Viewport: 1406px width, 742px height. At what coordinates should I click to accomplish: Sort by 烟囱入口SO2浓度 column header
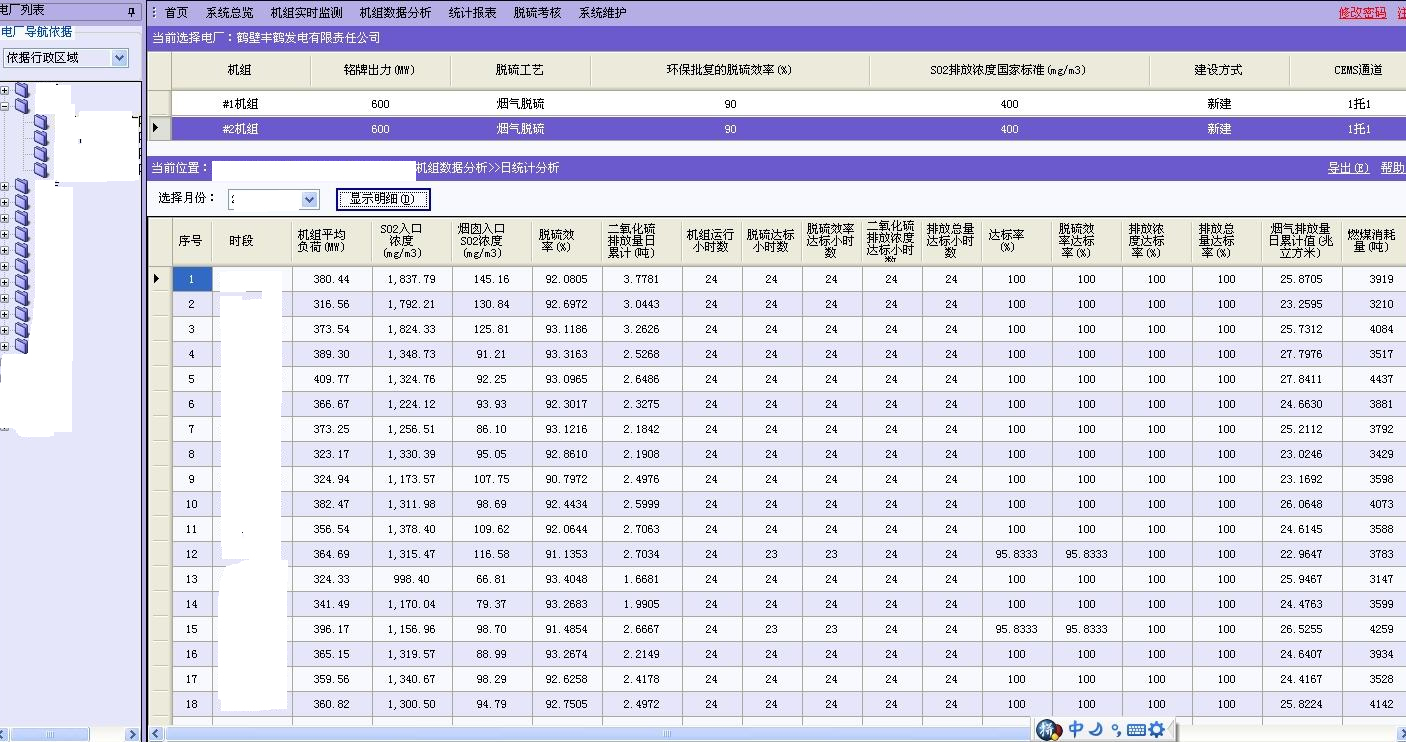pos(491,241)
